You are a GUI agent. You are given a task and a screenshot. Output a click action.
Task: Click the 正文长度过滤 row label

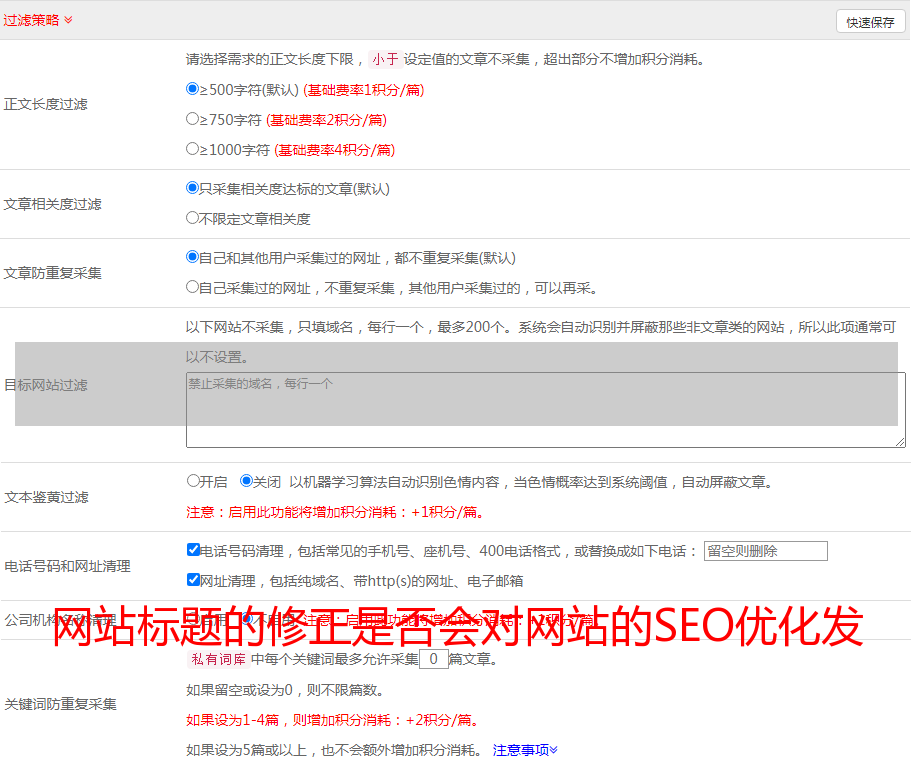(45, 104)
